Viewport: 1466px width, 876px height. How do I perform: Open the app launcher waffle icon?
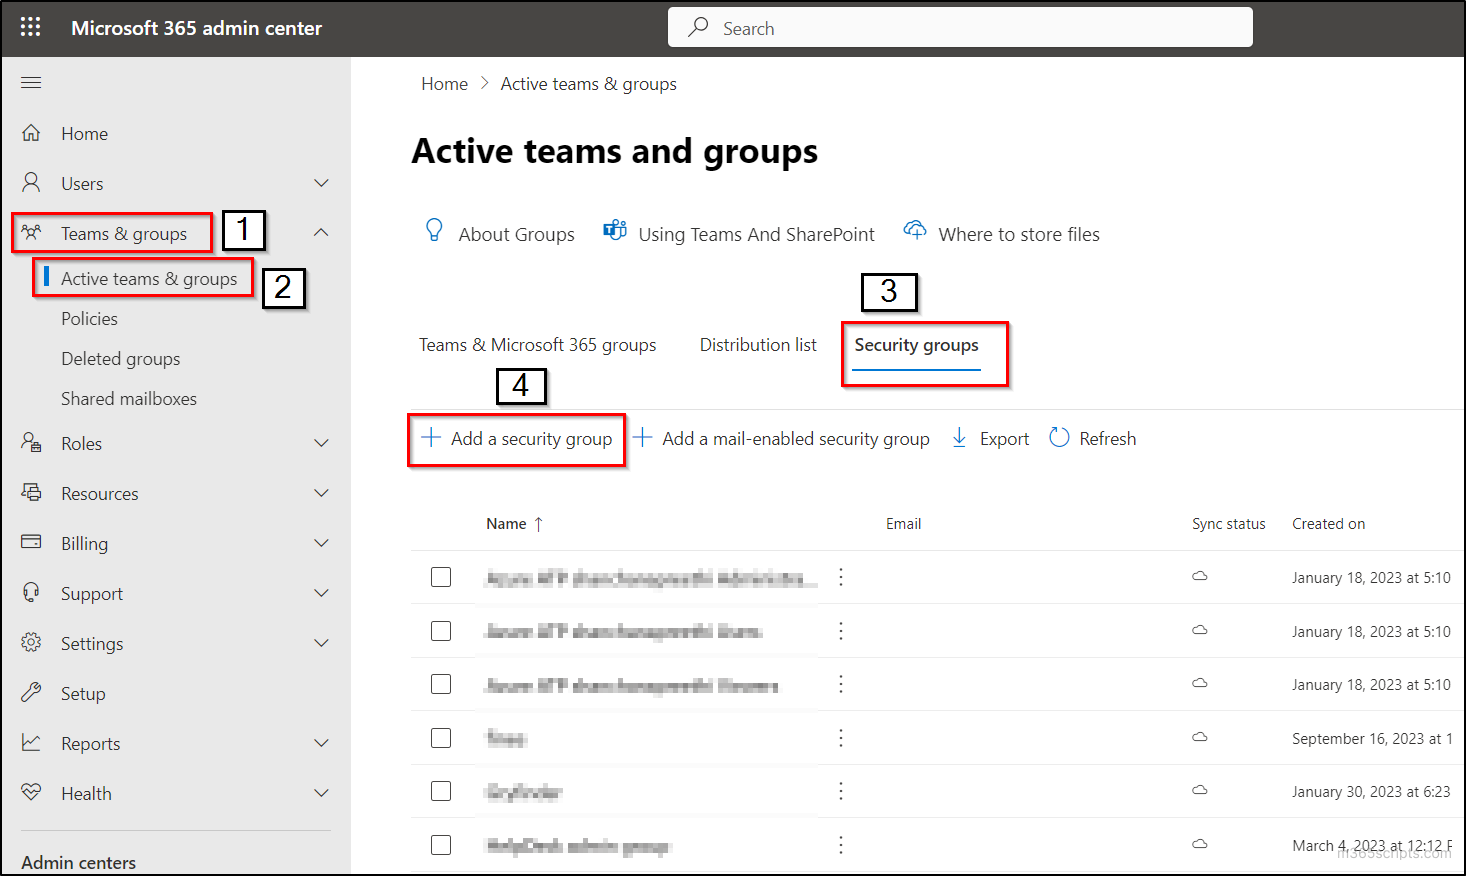[x=30, y=27]
